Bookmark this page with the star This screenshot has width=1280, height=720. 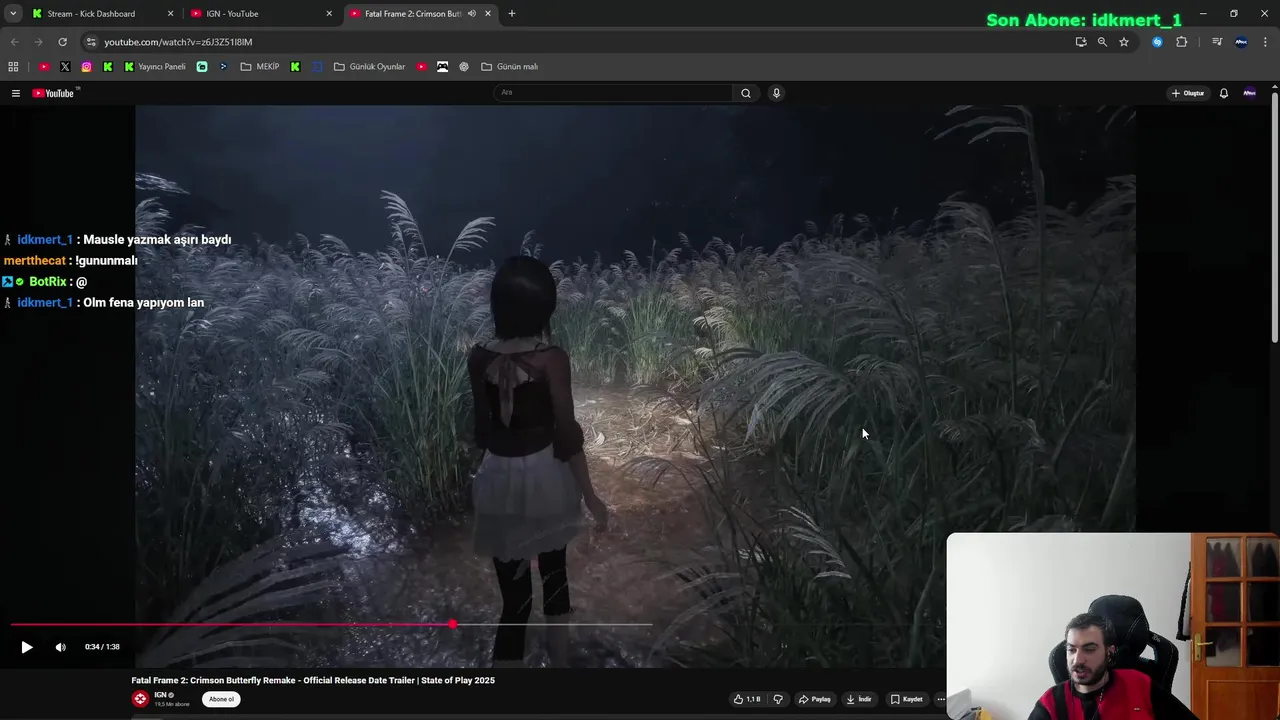(1124, 42)
